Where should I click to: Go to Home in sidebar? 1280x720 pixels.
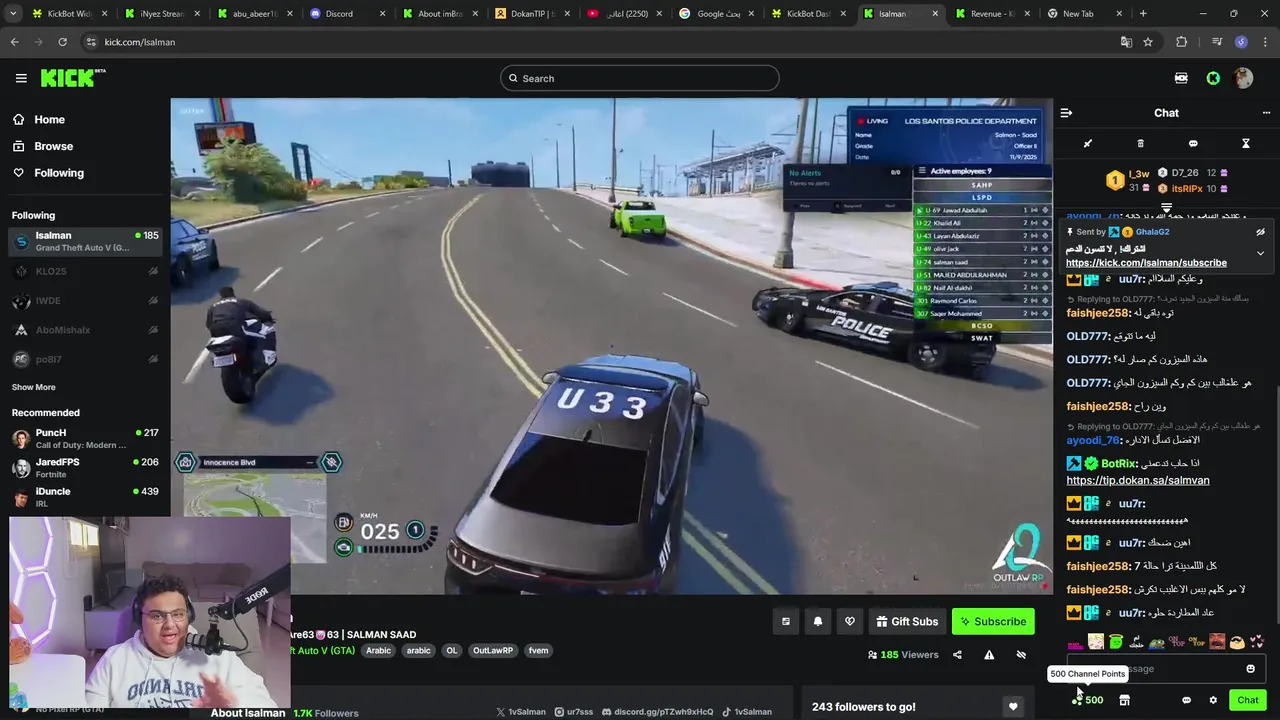click(x=39, y=119)
